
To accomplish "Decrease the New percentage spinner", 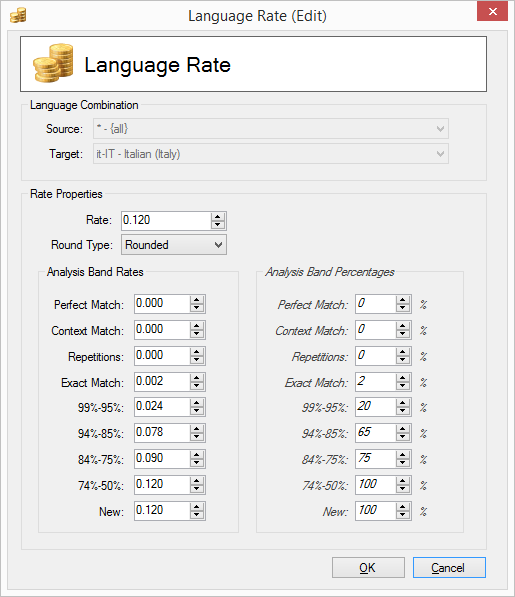I will (x=402, y=515).
